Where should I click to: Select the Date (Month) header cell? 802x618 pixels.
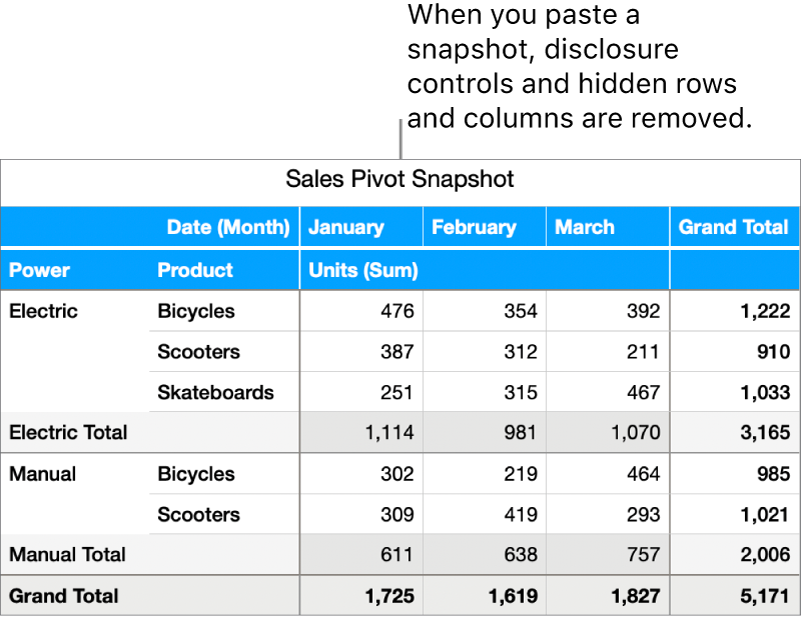(x=228, y=227)
